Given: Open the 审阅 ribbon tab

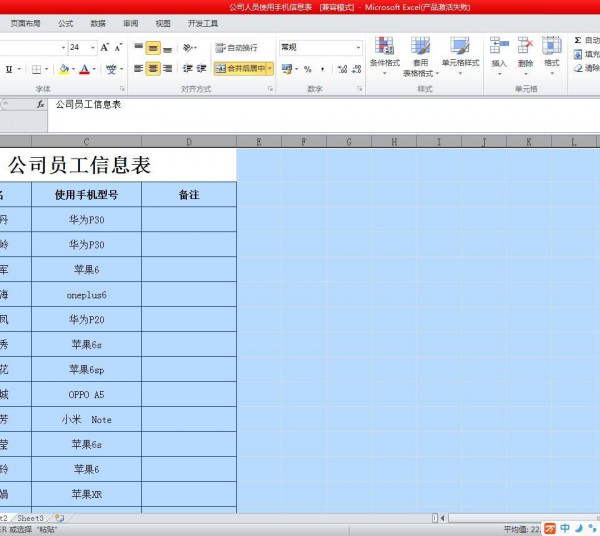Looking at the screenshot, I should coord(130,23).
